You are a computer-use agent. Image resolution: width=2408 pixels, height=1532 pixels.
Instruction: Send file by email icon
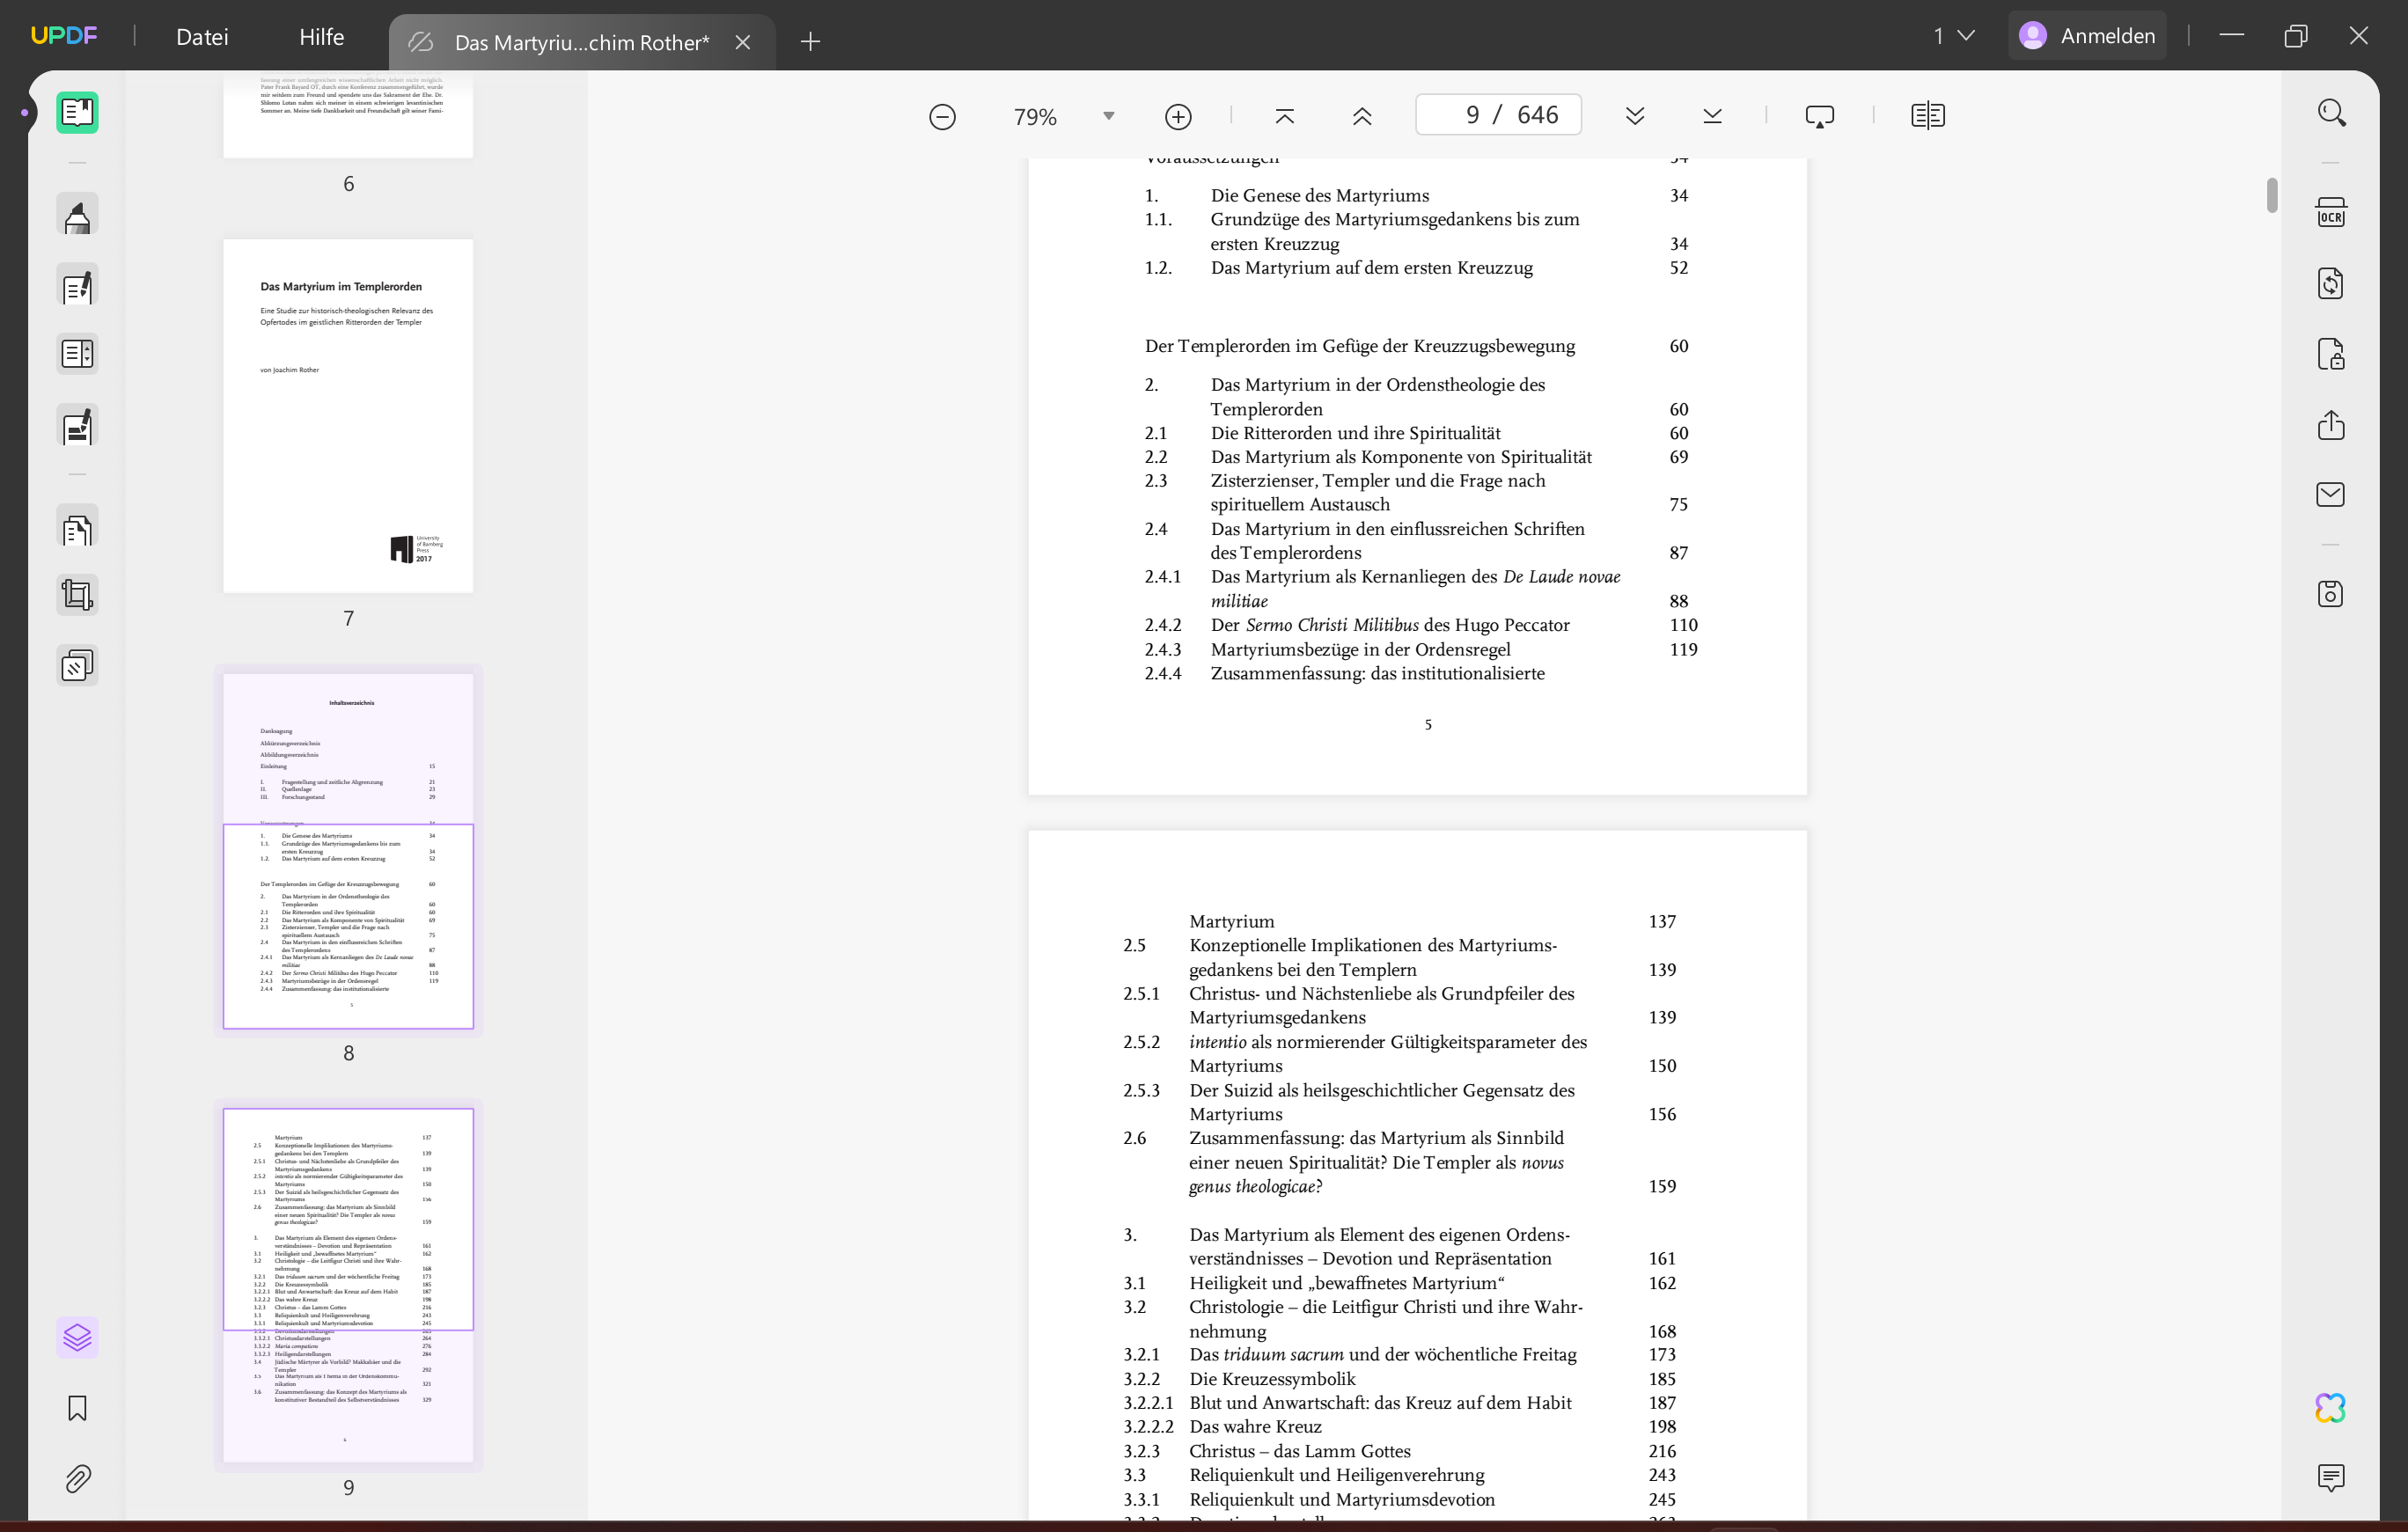click(2330, 495)
